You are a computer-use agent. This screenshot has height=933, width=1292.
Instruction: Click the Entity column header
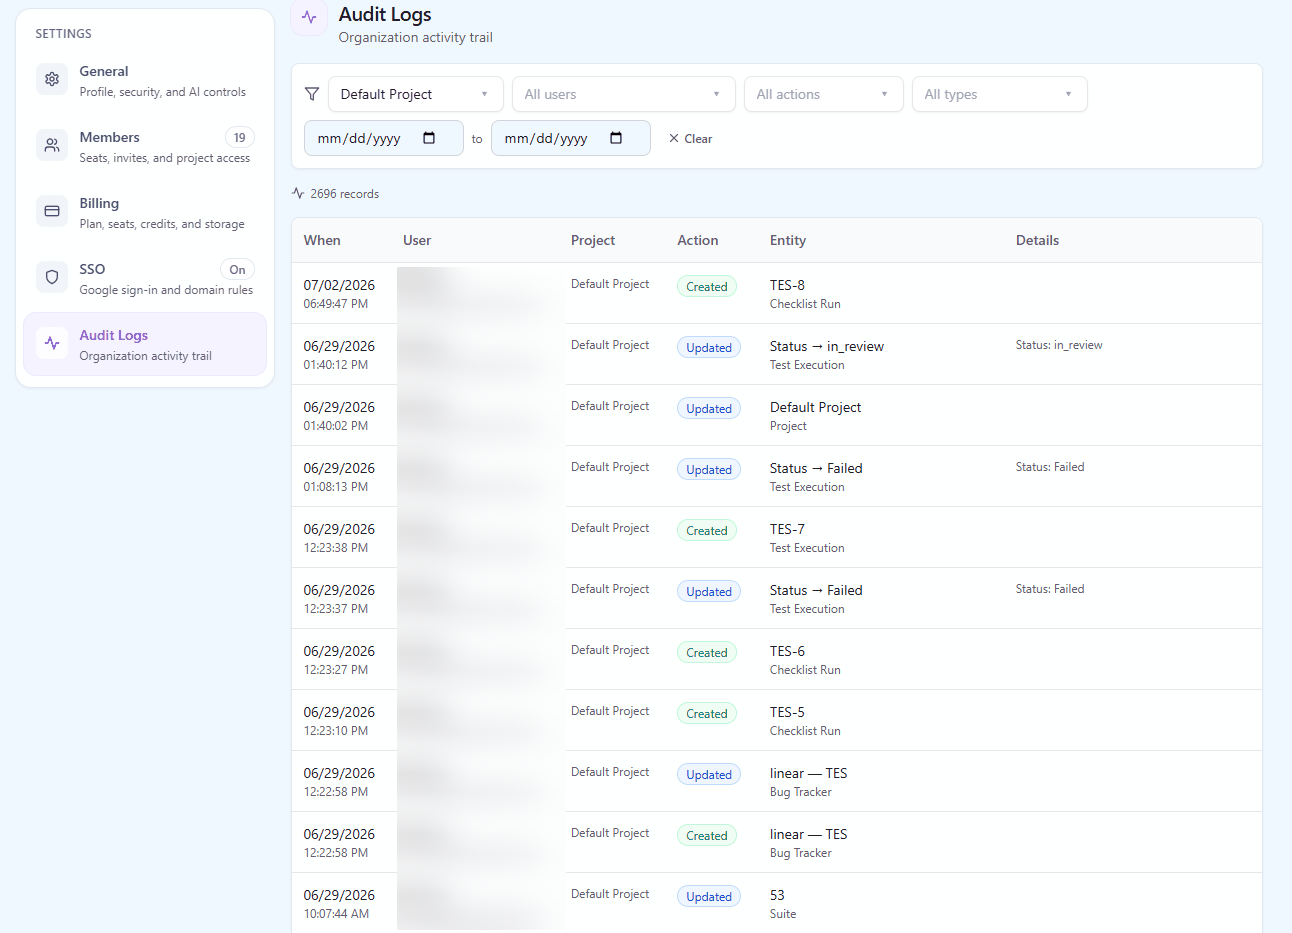point(788,240)
